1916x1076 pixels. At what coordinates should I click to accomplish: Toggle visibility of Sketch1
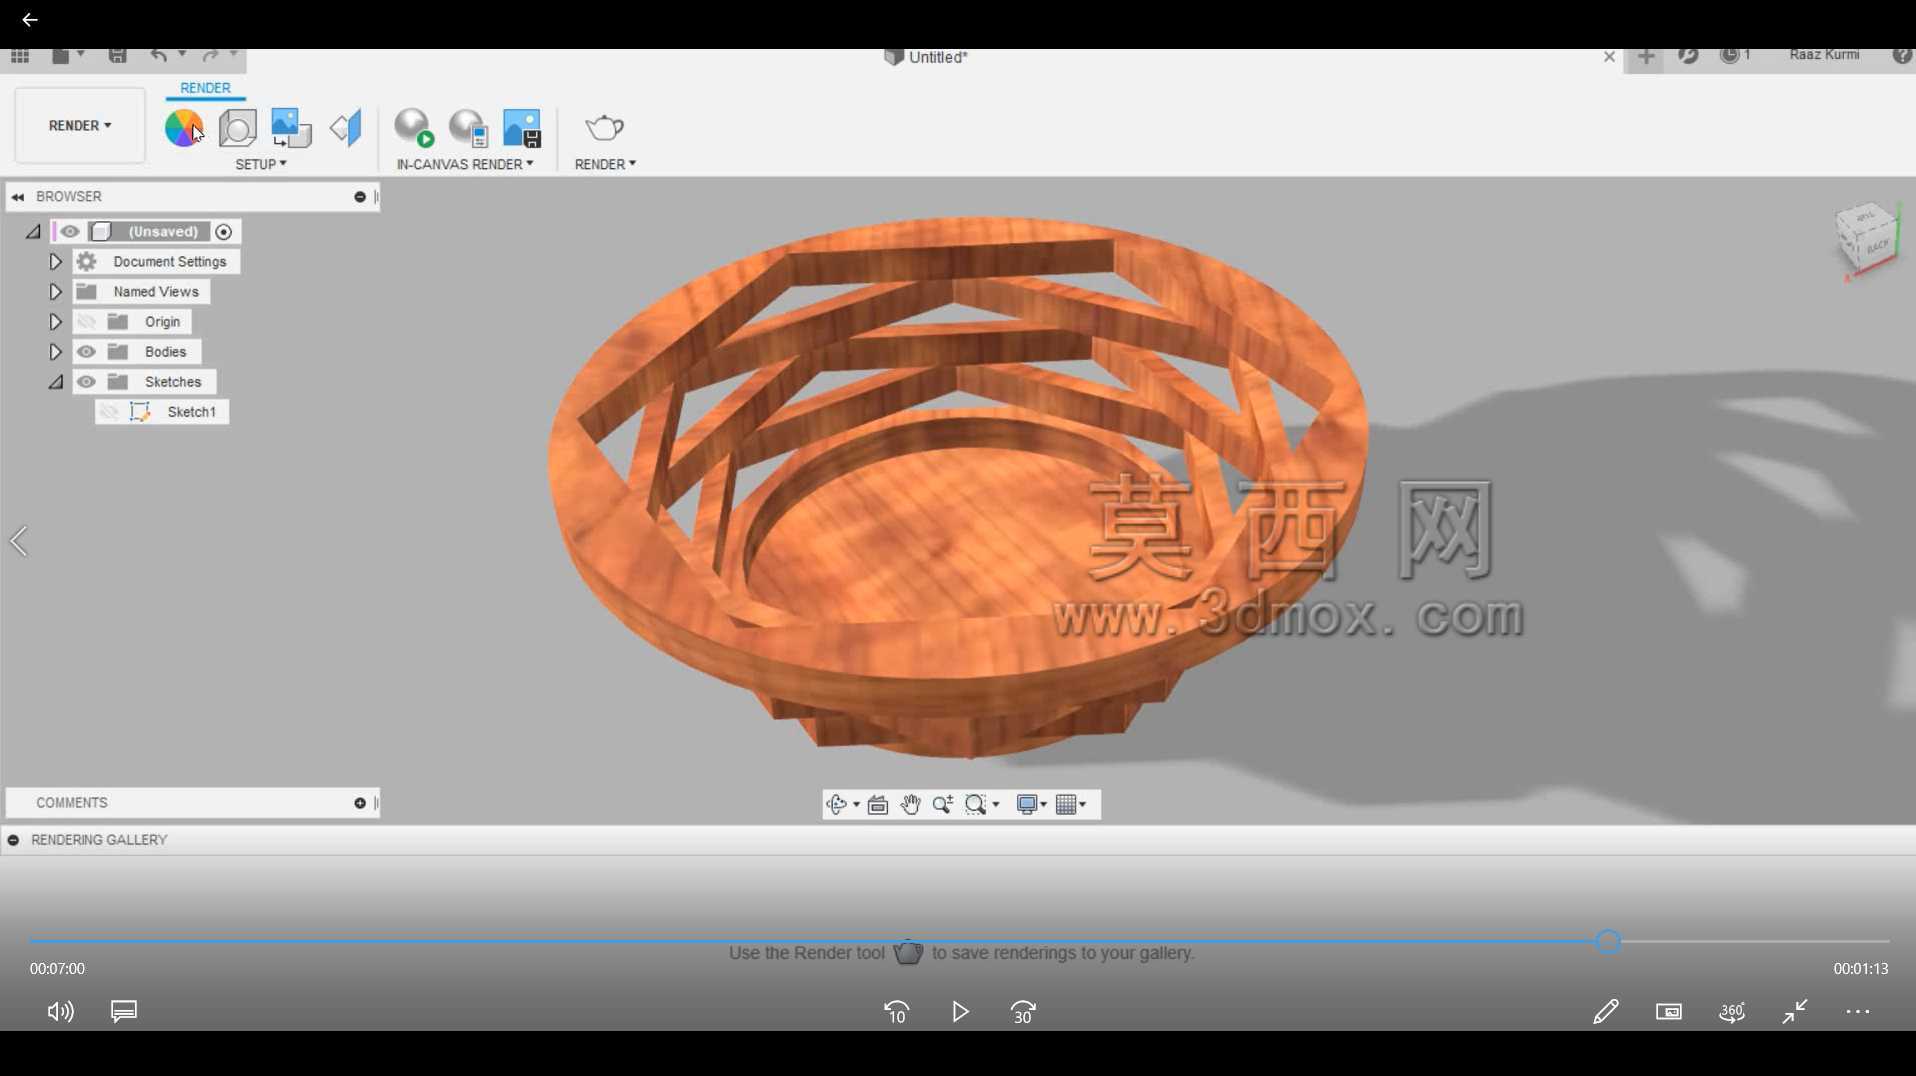tap(109, 412)
